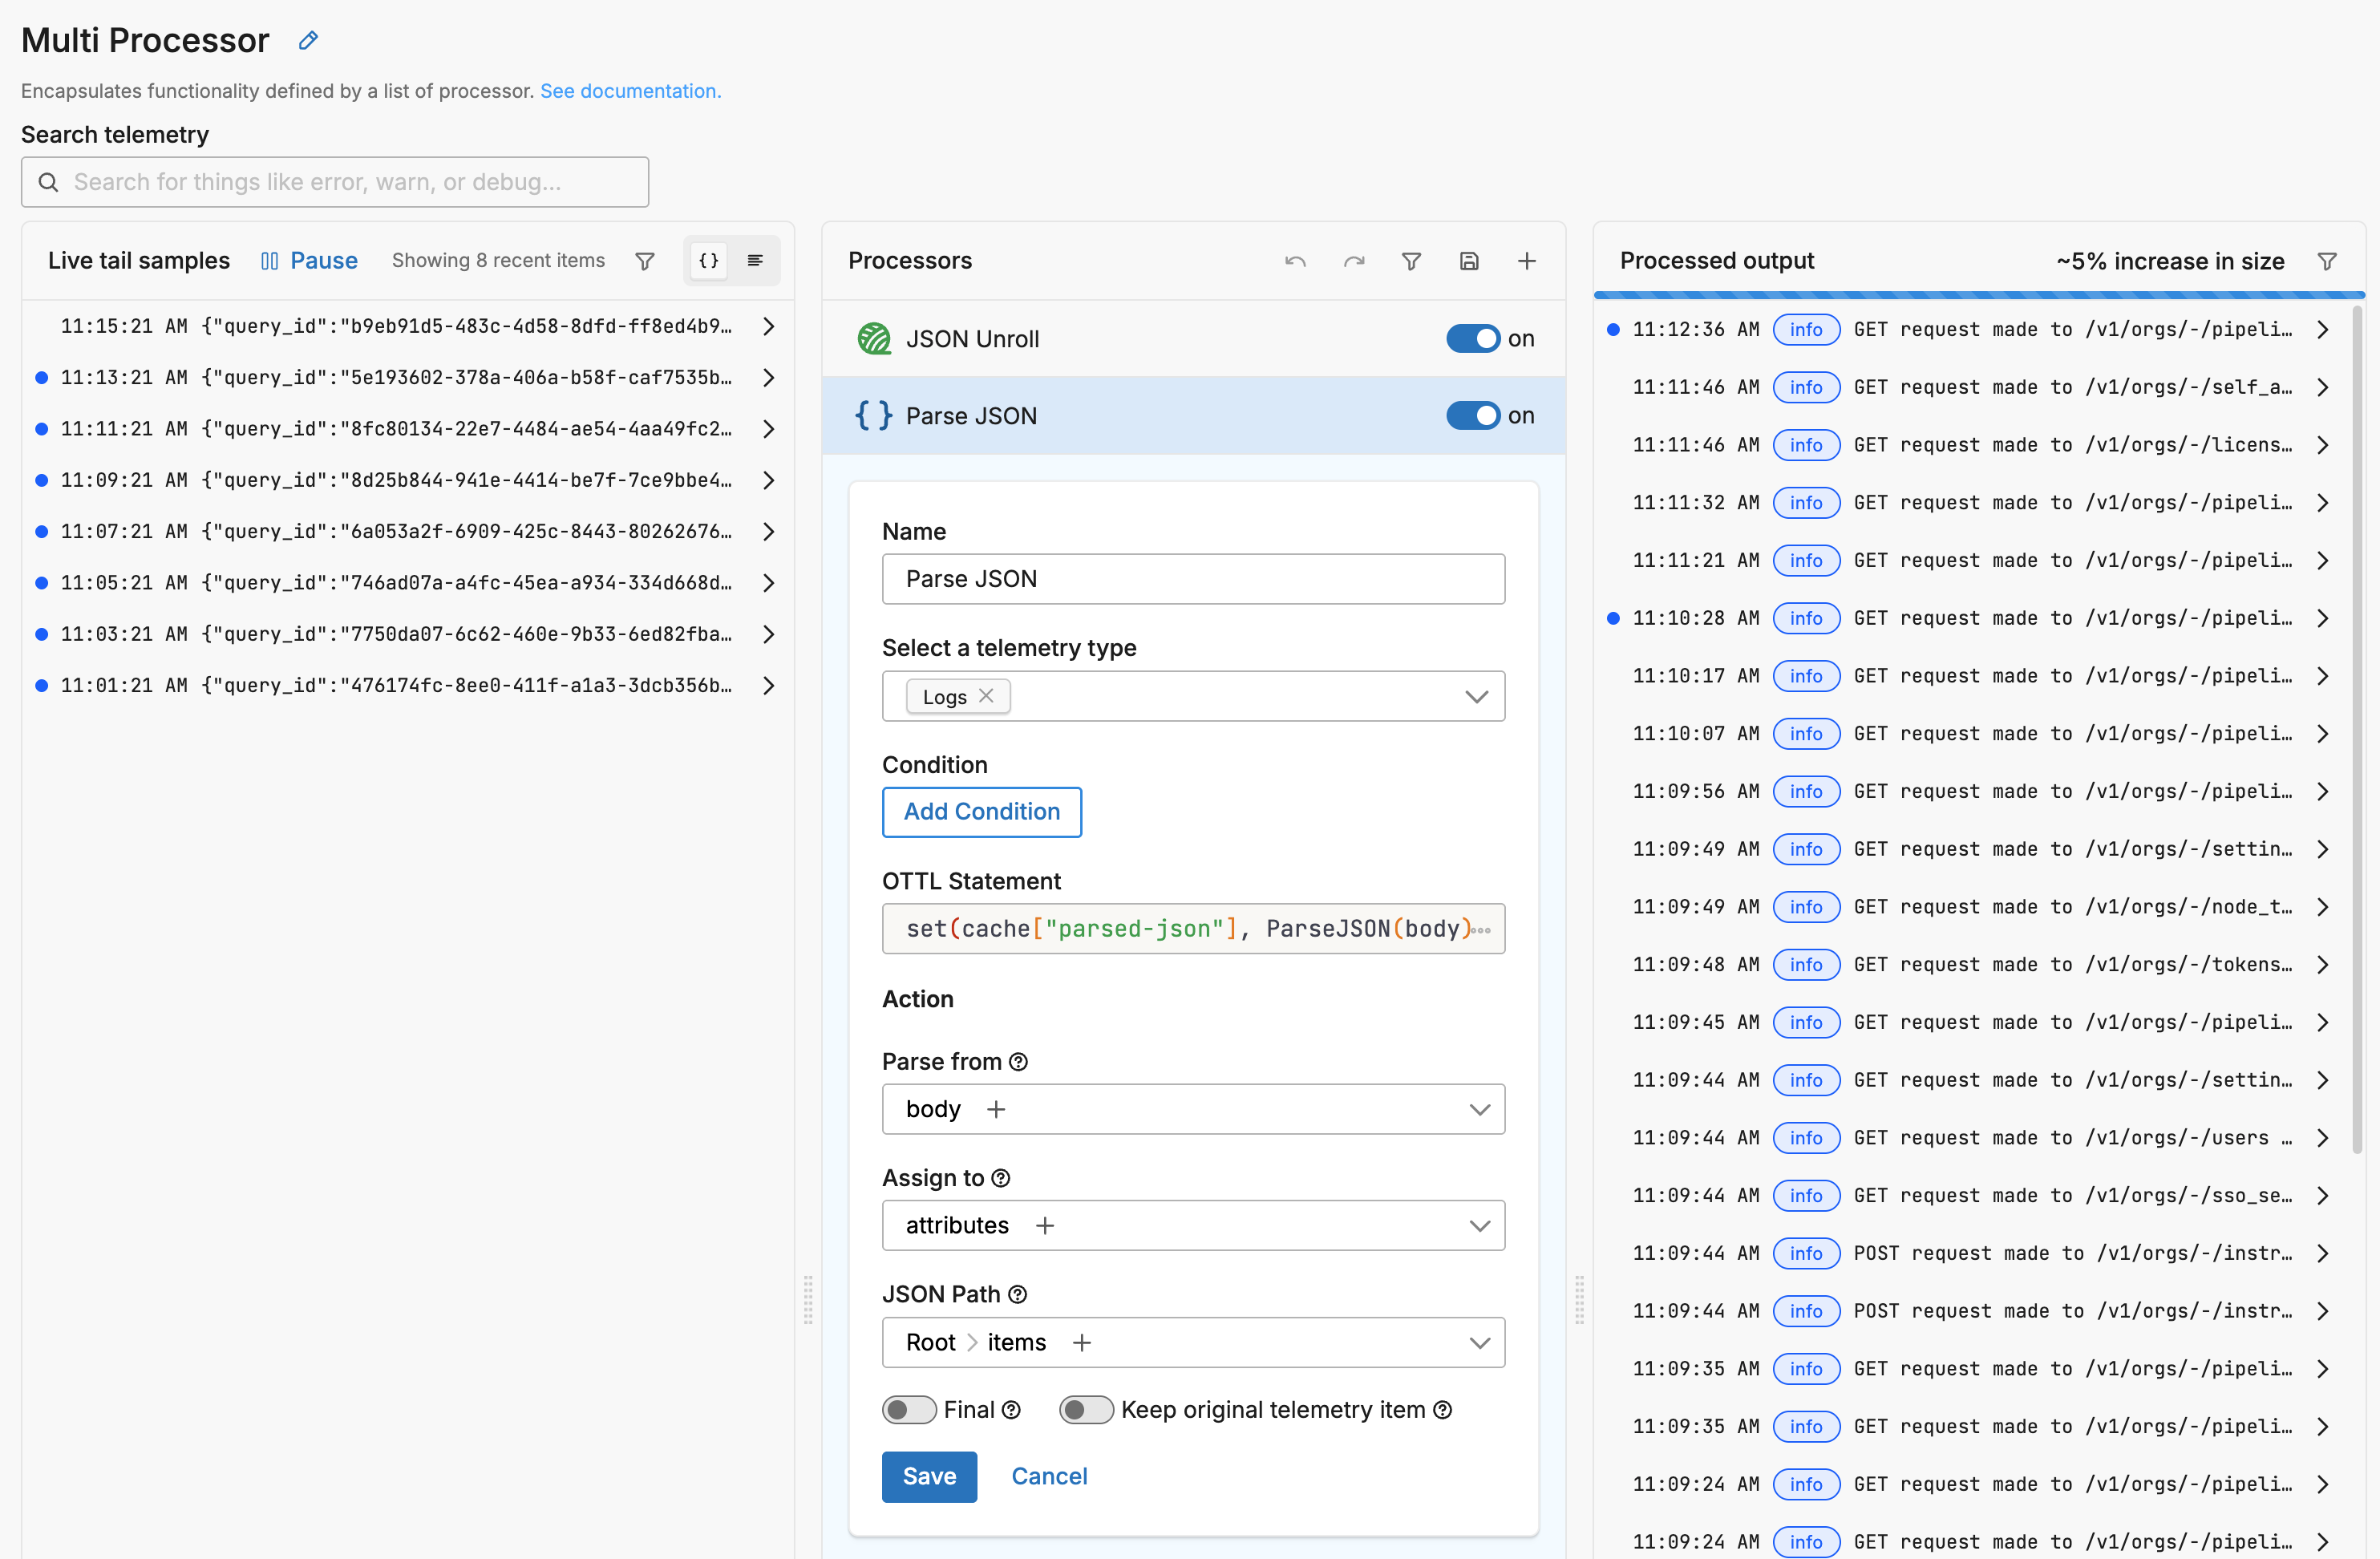Image resolution: width=2380 pixels, height=1559 pixels.
Task: Switch live tail samples to raw text view
Action: [x=755, y=260]
